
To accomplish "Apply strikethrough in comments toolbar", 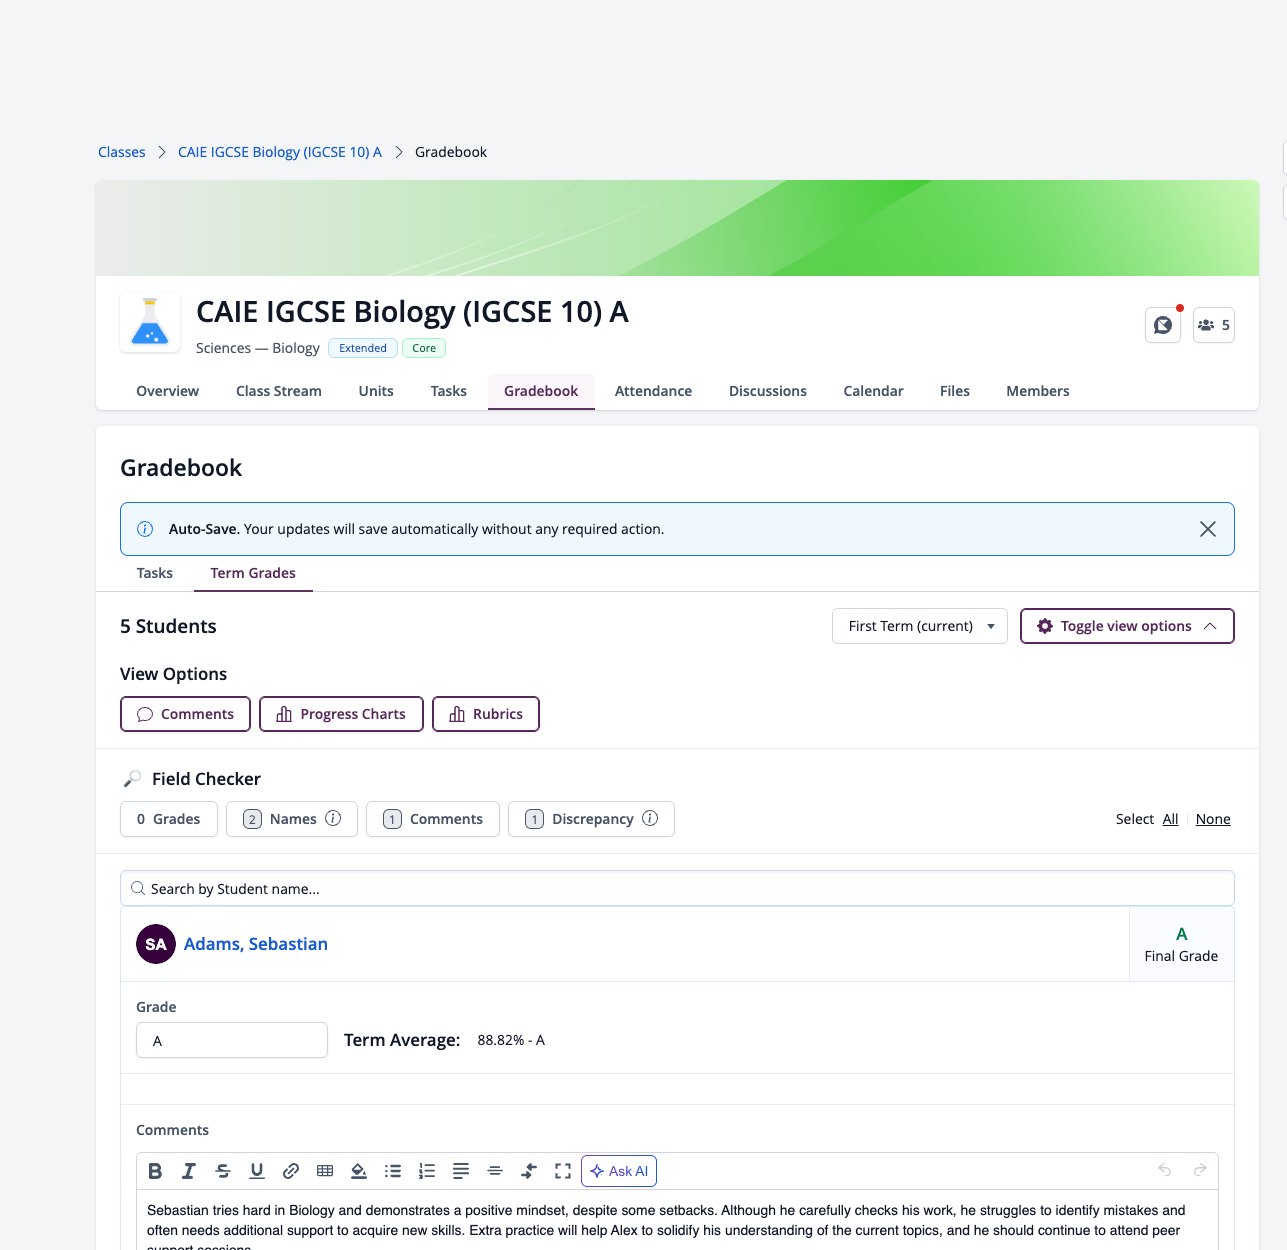I will tap(223, 1171).
